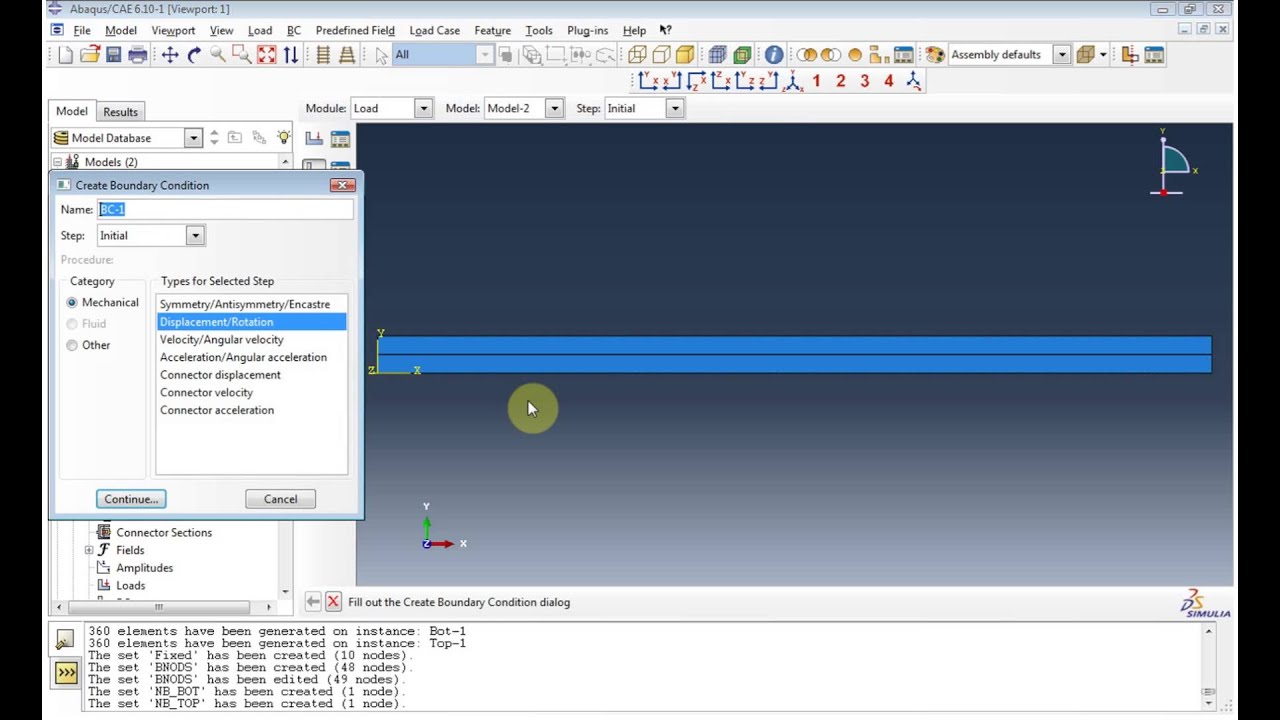Apply custom view number 3
The height and width of the screenshot is (720, 1280).
point(865,81)
